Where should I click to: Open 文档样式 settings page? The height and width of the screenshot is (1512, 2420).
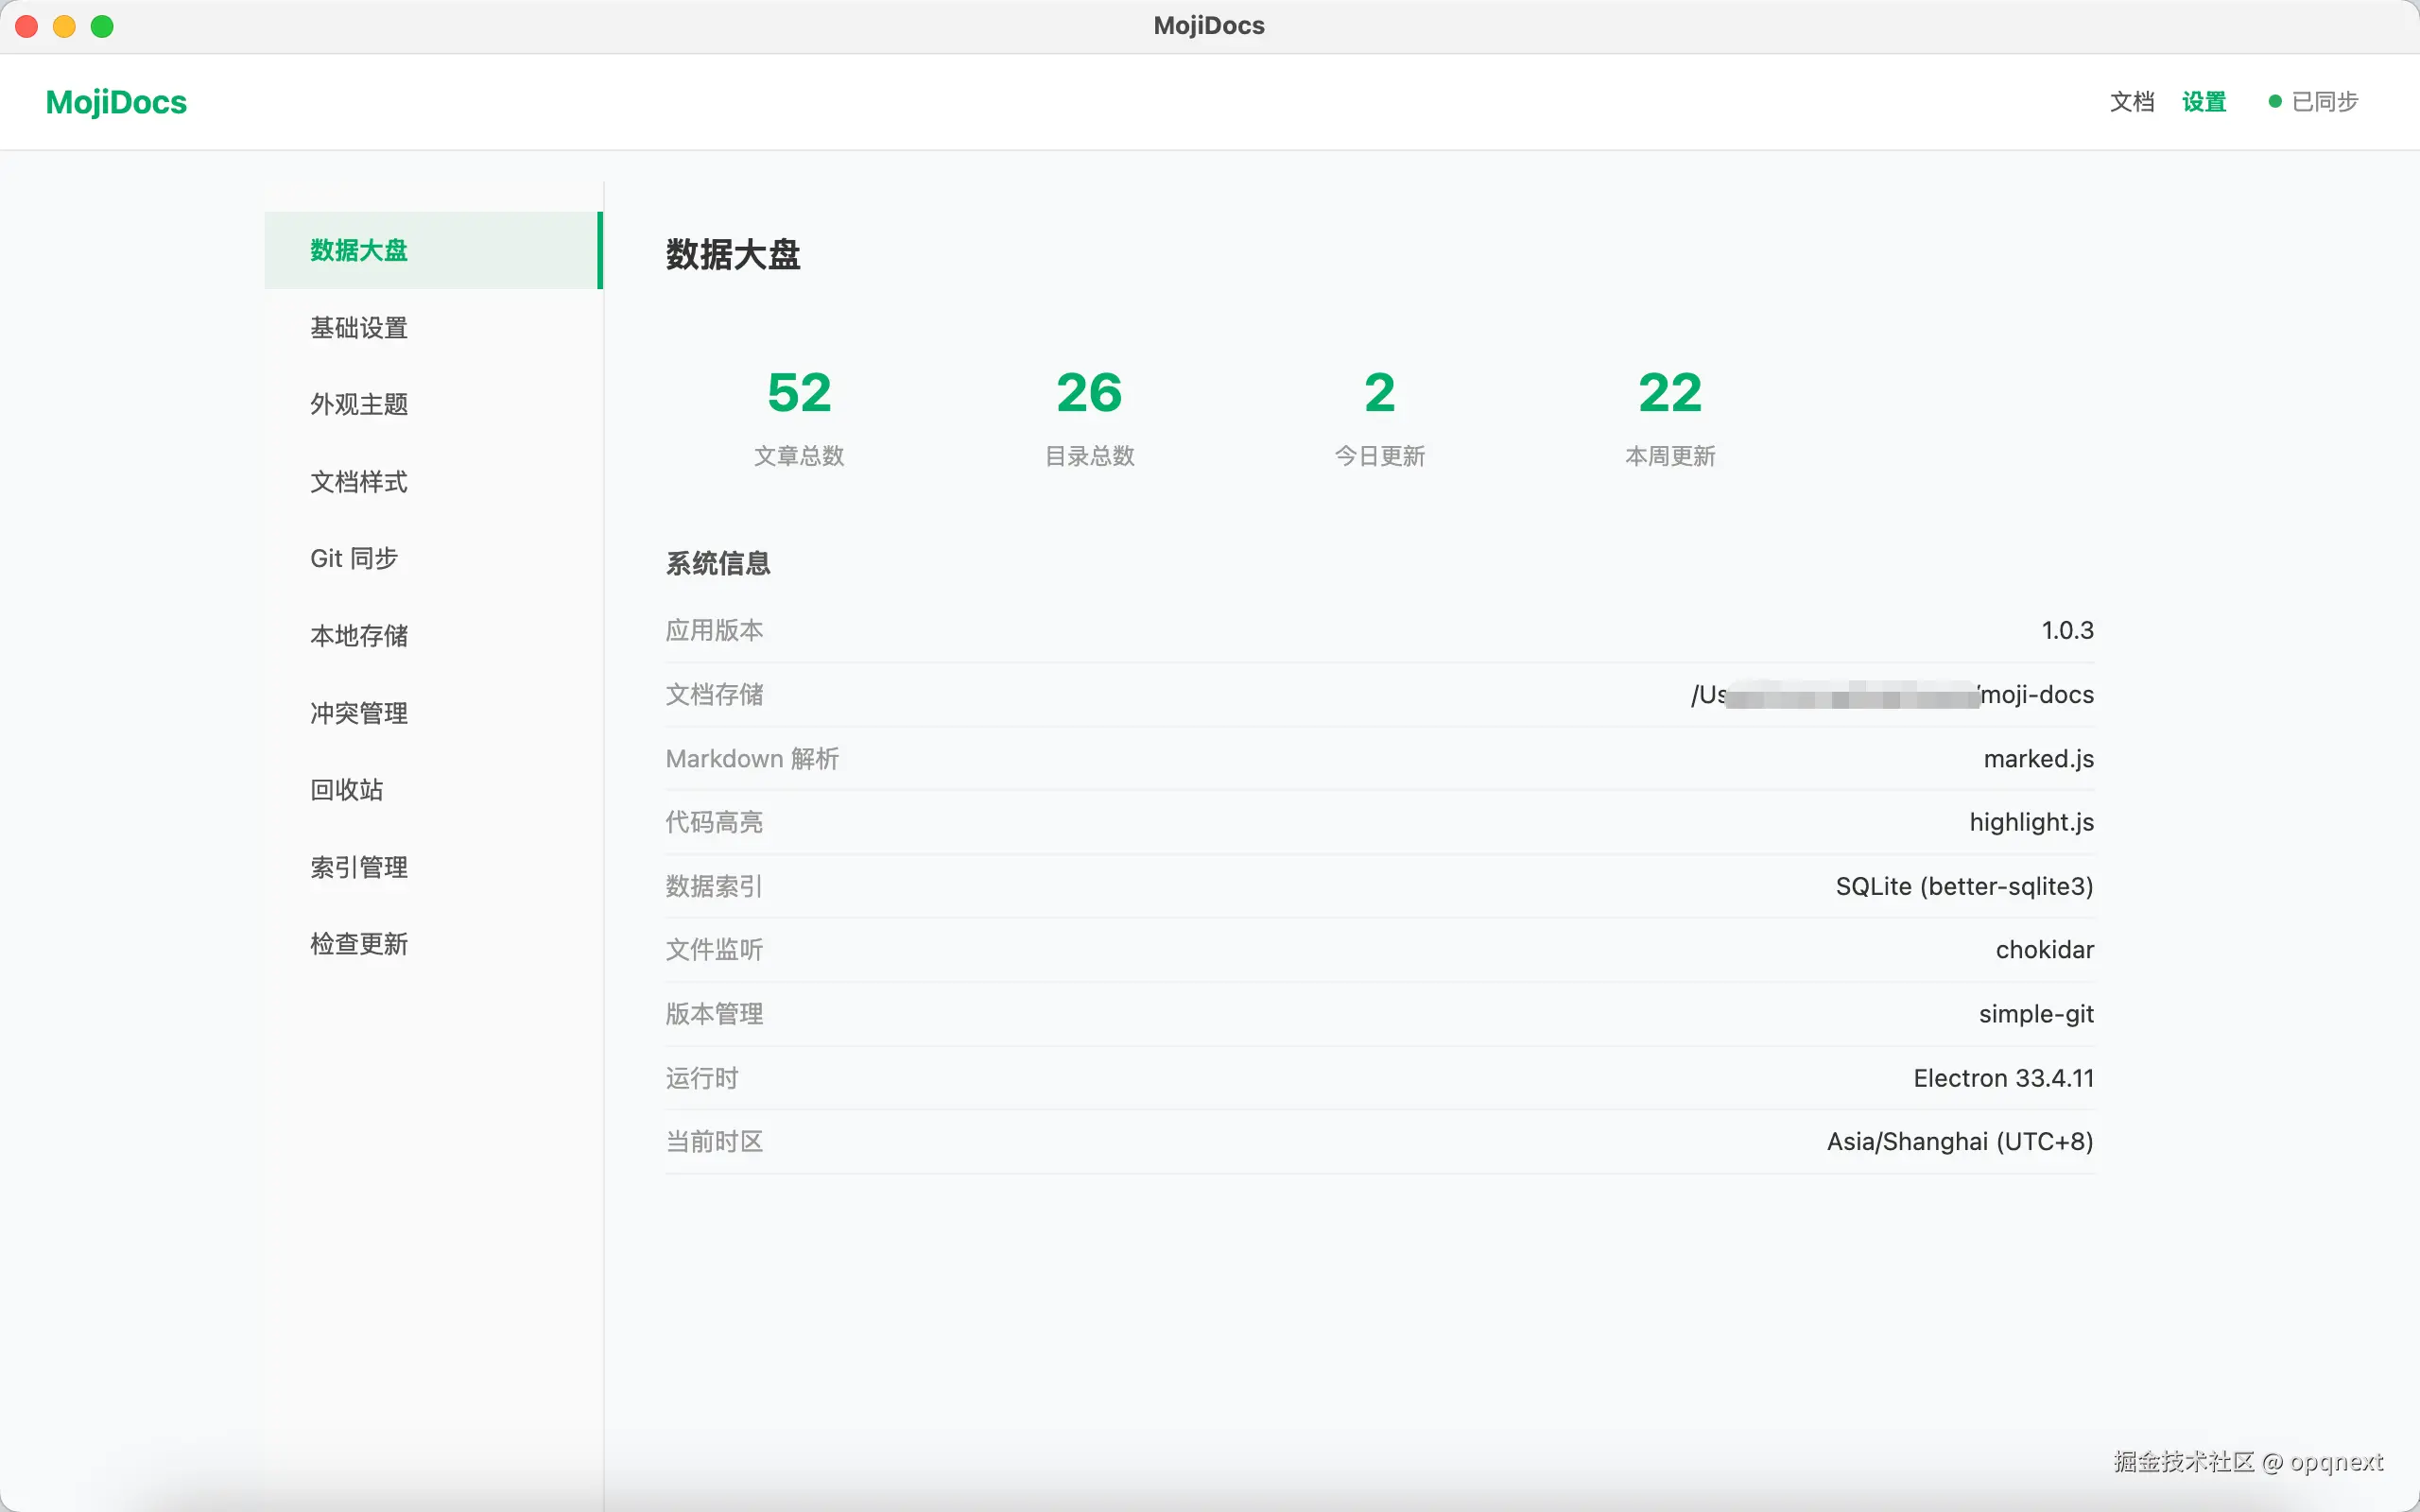pyautogui.click(x=359, y=481)
